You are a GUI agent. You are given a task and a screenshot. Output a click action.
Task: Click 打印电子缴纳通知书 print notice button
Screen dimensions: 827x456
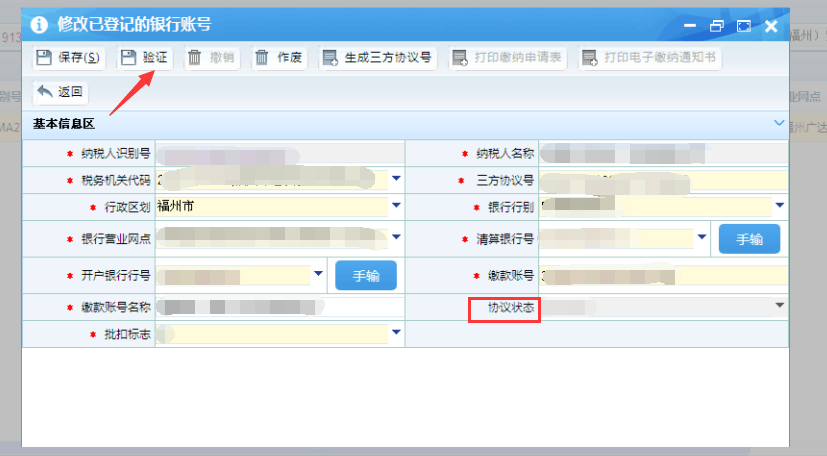tap(649, 58)
